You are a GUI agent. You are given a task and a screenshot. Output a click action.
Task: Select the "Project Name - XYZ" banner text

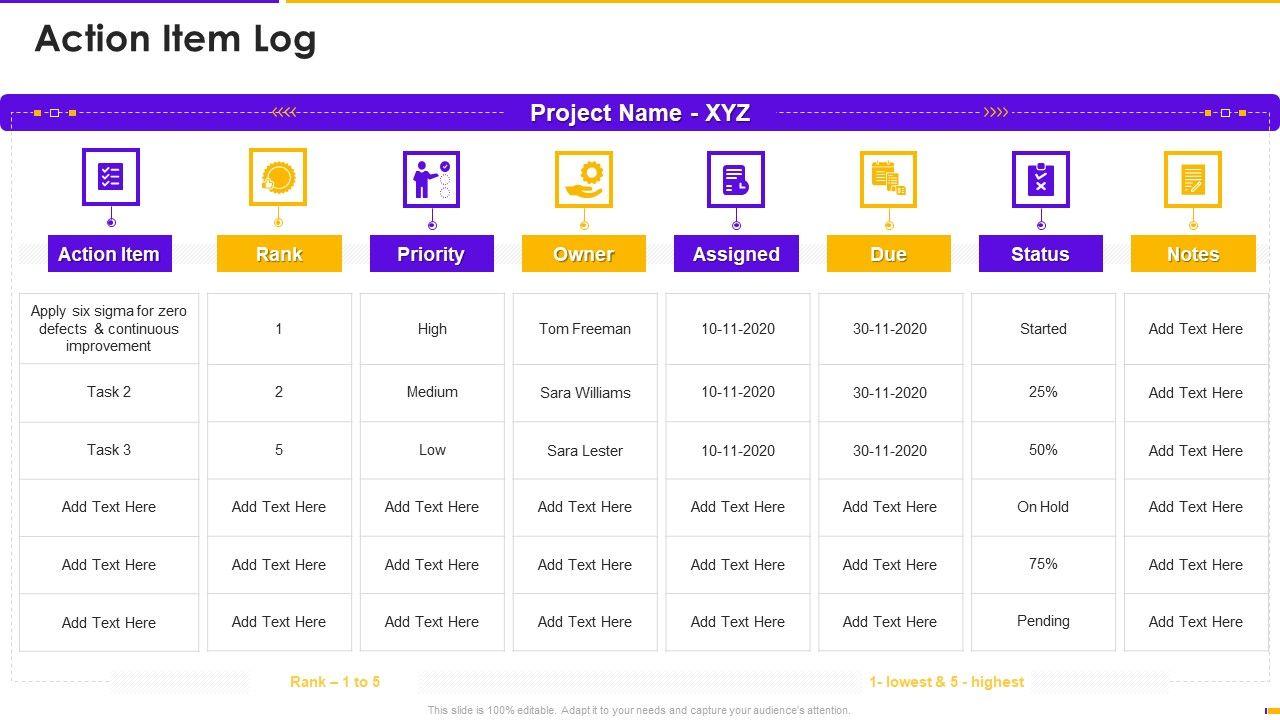click(640, 113)
